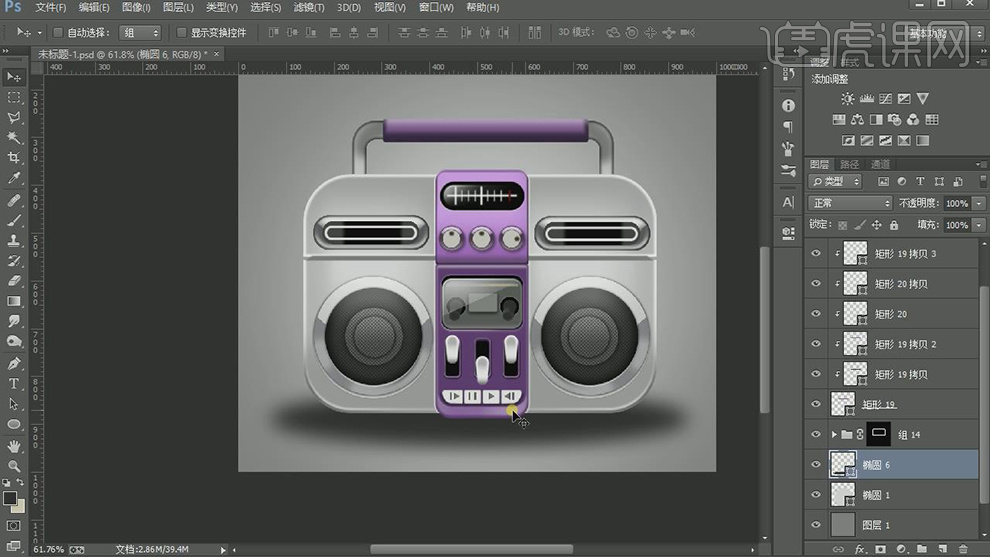Select the Zoom magnifier tool
Viewport: 990px width, 557px height.
click(x=14, y=466)
